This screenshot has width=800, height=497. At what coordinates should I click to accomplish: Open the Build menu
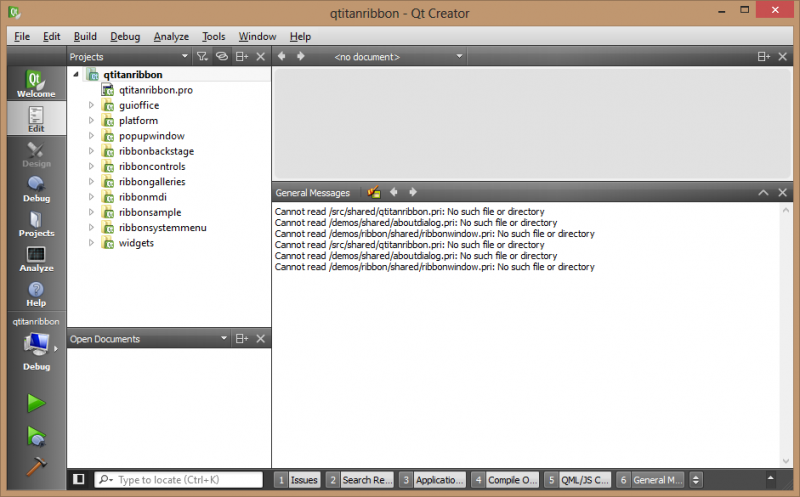pyautogui.click(x=85, y=36)
